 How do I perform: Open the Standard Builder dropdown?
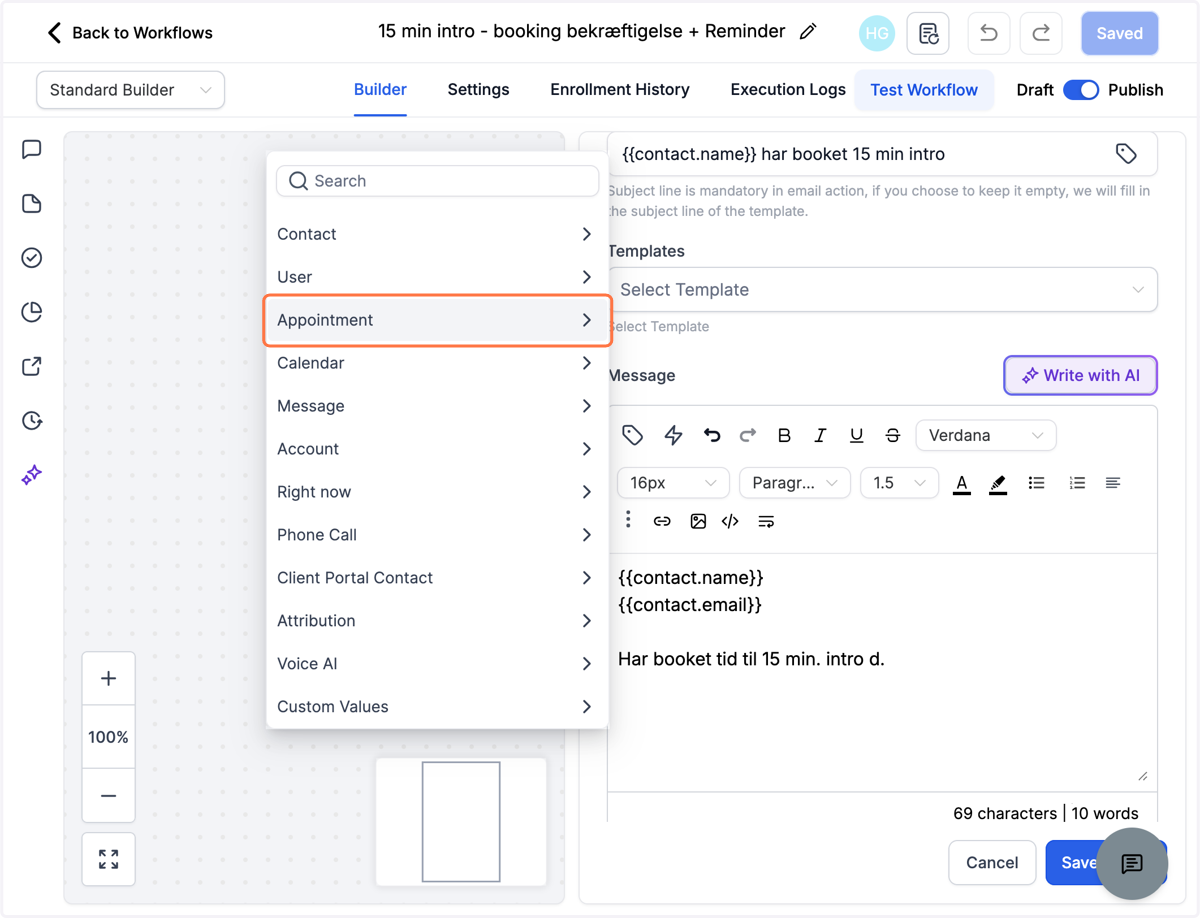(130, 90)
